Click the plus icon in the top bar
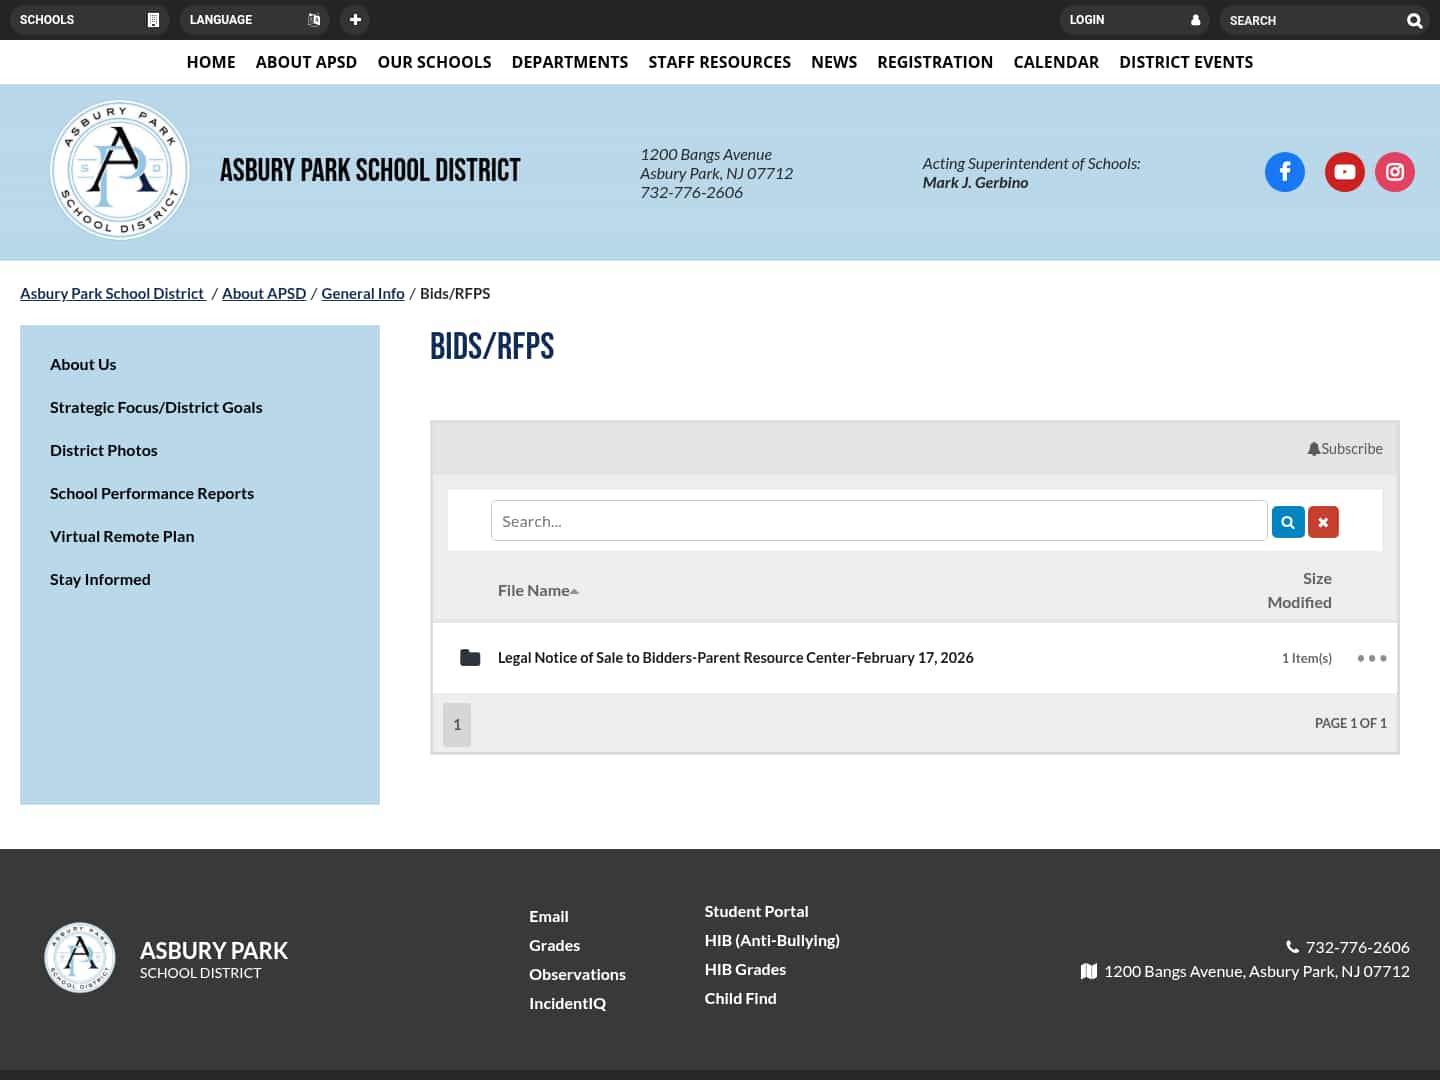Image resolution: width=1440 pixels, height=1080 pixels. pos(355,19)
